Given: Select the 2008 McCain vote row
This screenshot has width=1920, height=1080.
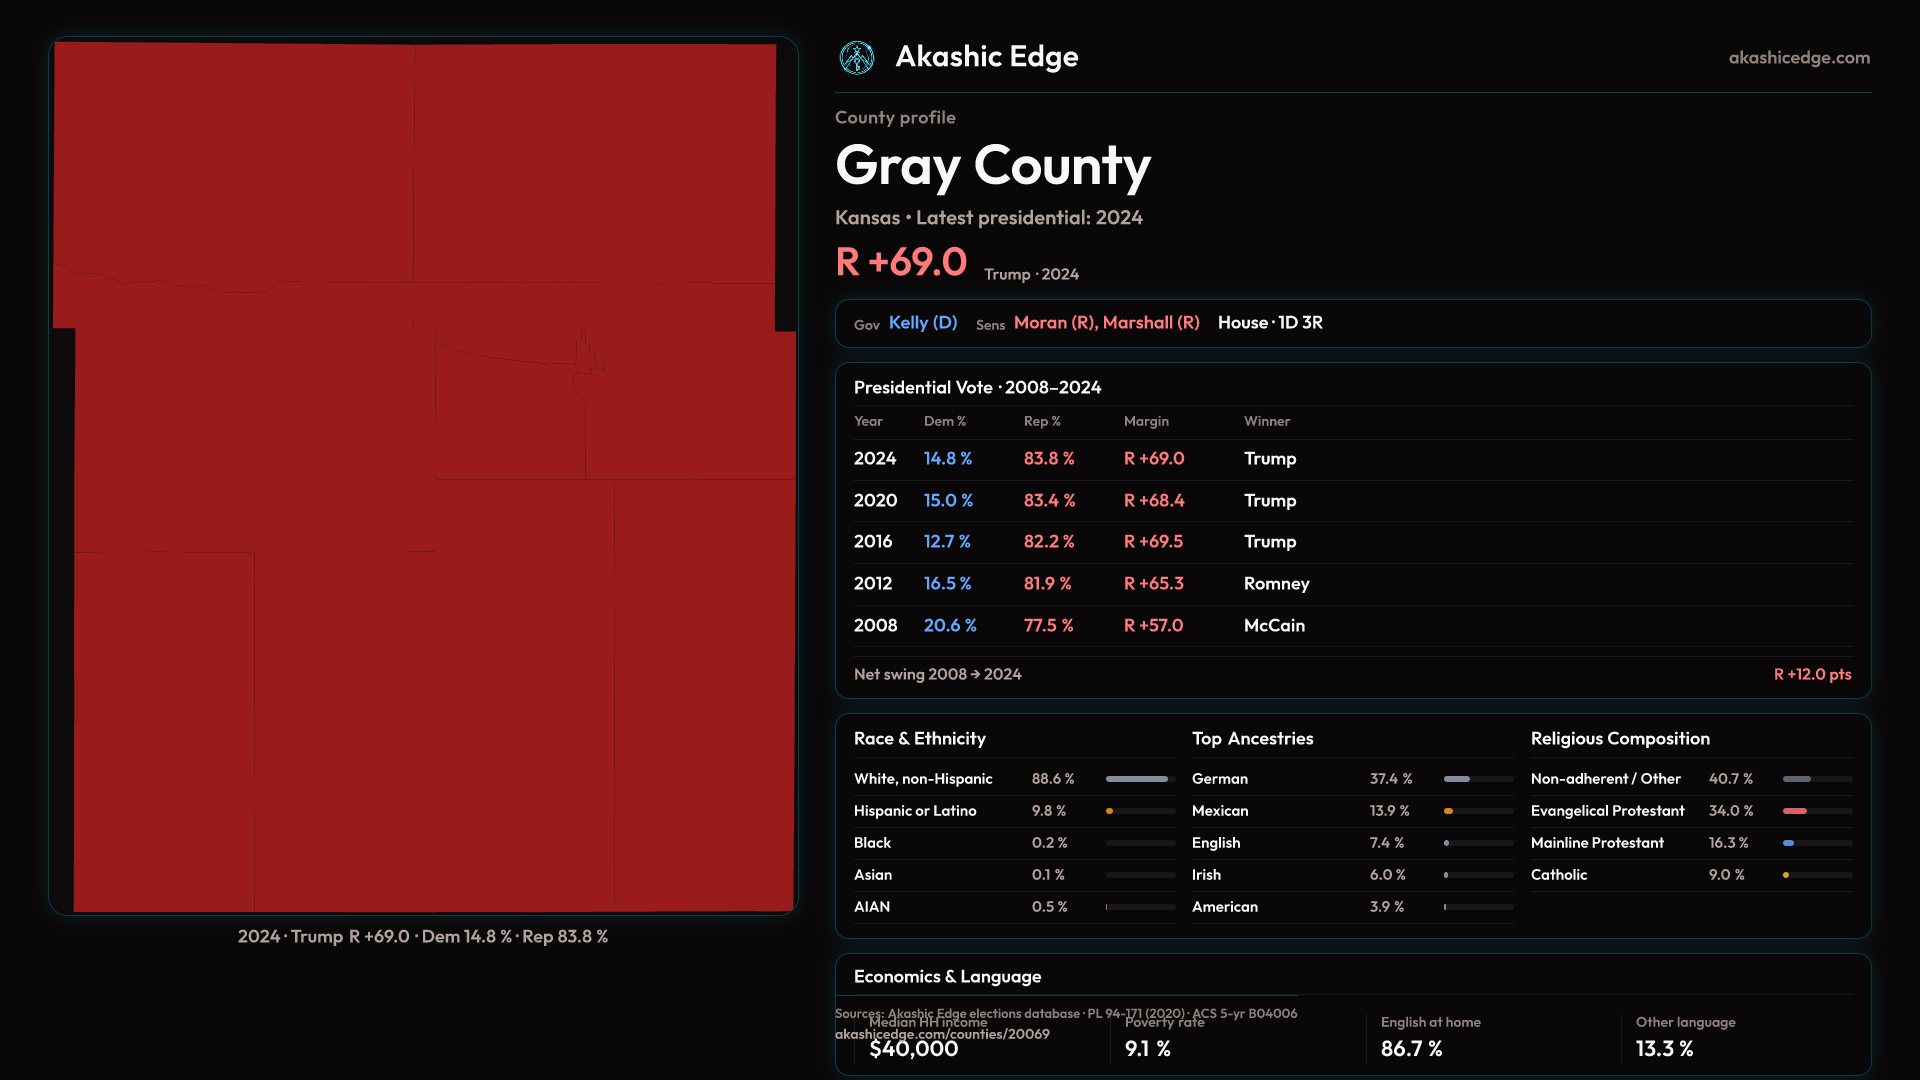Looking at the screenshot, I should point(1352,626).
